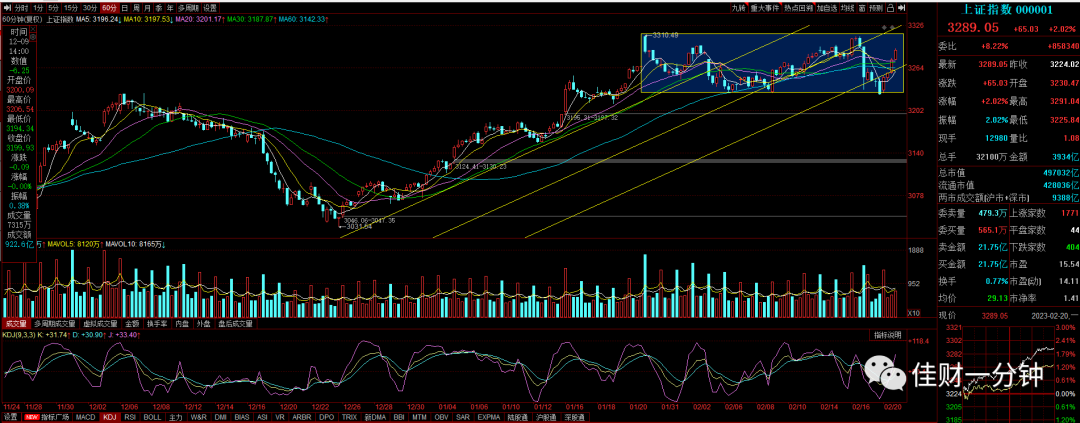
Task: Switch indicator to RSI
Action: [x=130, y=417]
